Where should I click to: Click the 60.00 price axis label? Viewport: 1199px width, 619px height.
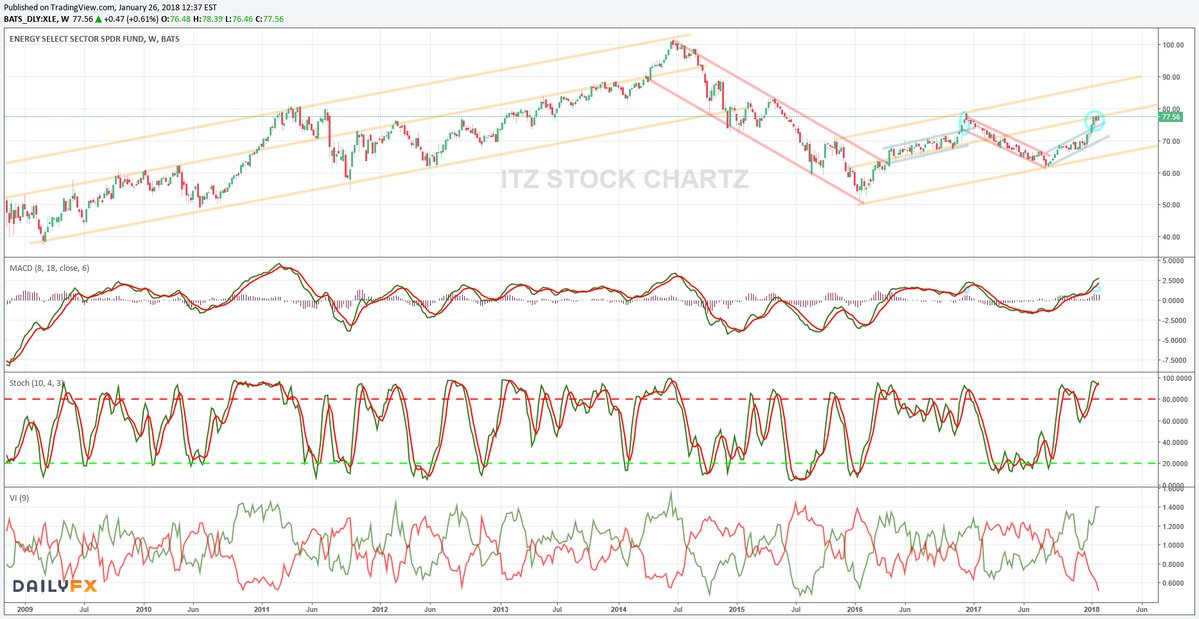(x=1171, y=173)
